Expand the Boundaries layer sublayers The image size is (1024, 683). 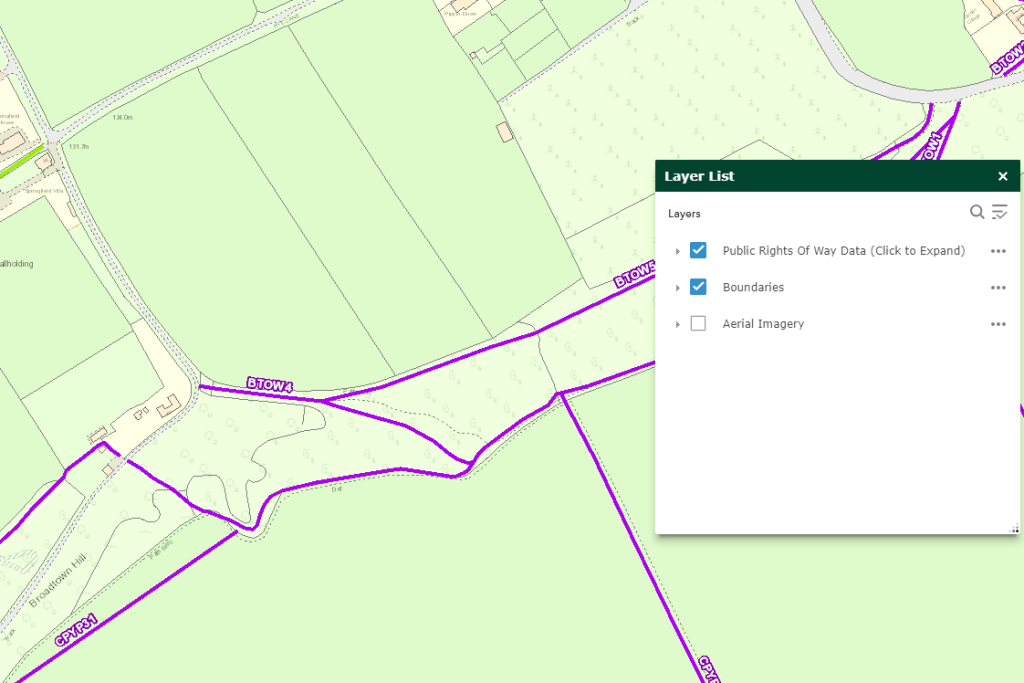(678, 287)
